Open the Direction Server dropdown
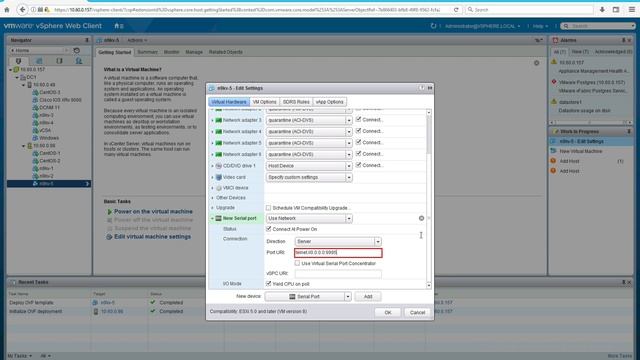 [x=338, y=241]
